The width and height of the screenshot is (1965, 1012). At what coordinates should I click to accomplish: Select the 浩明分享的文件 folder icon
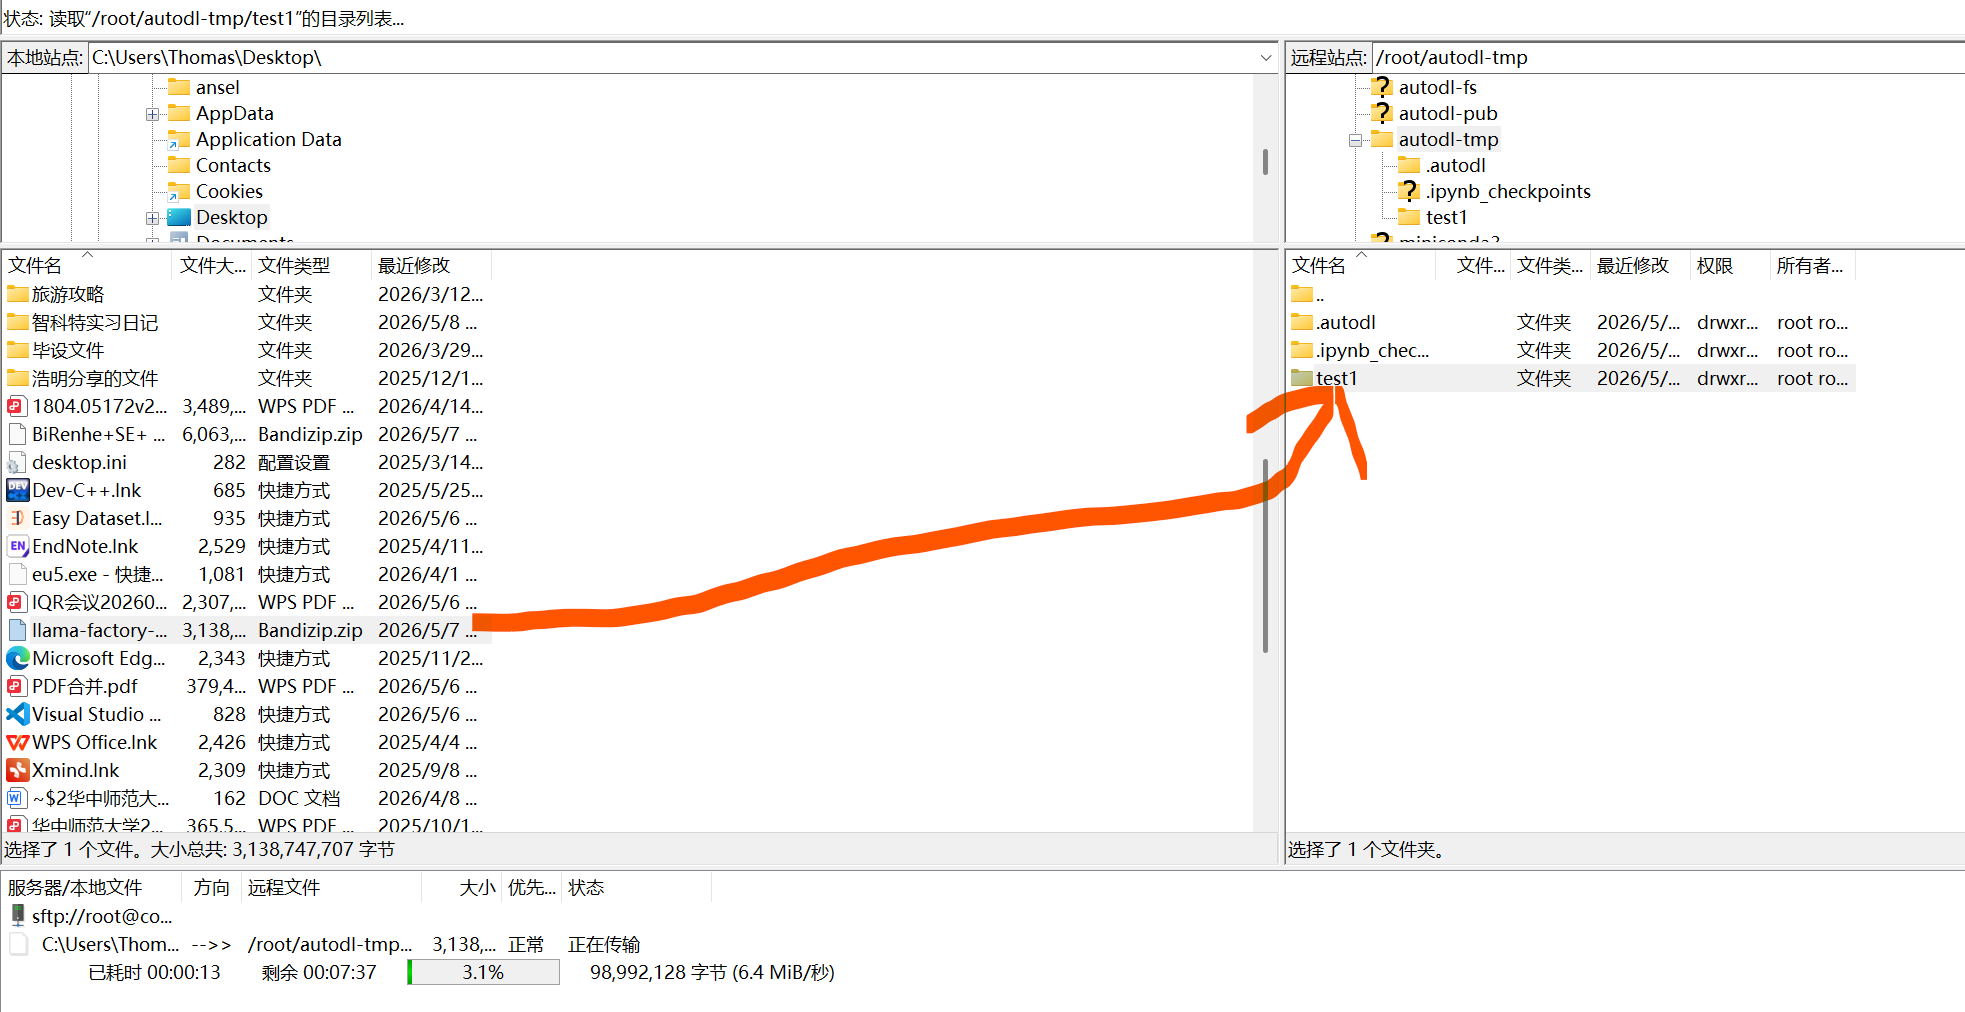[x=18, y=378]
